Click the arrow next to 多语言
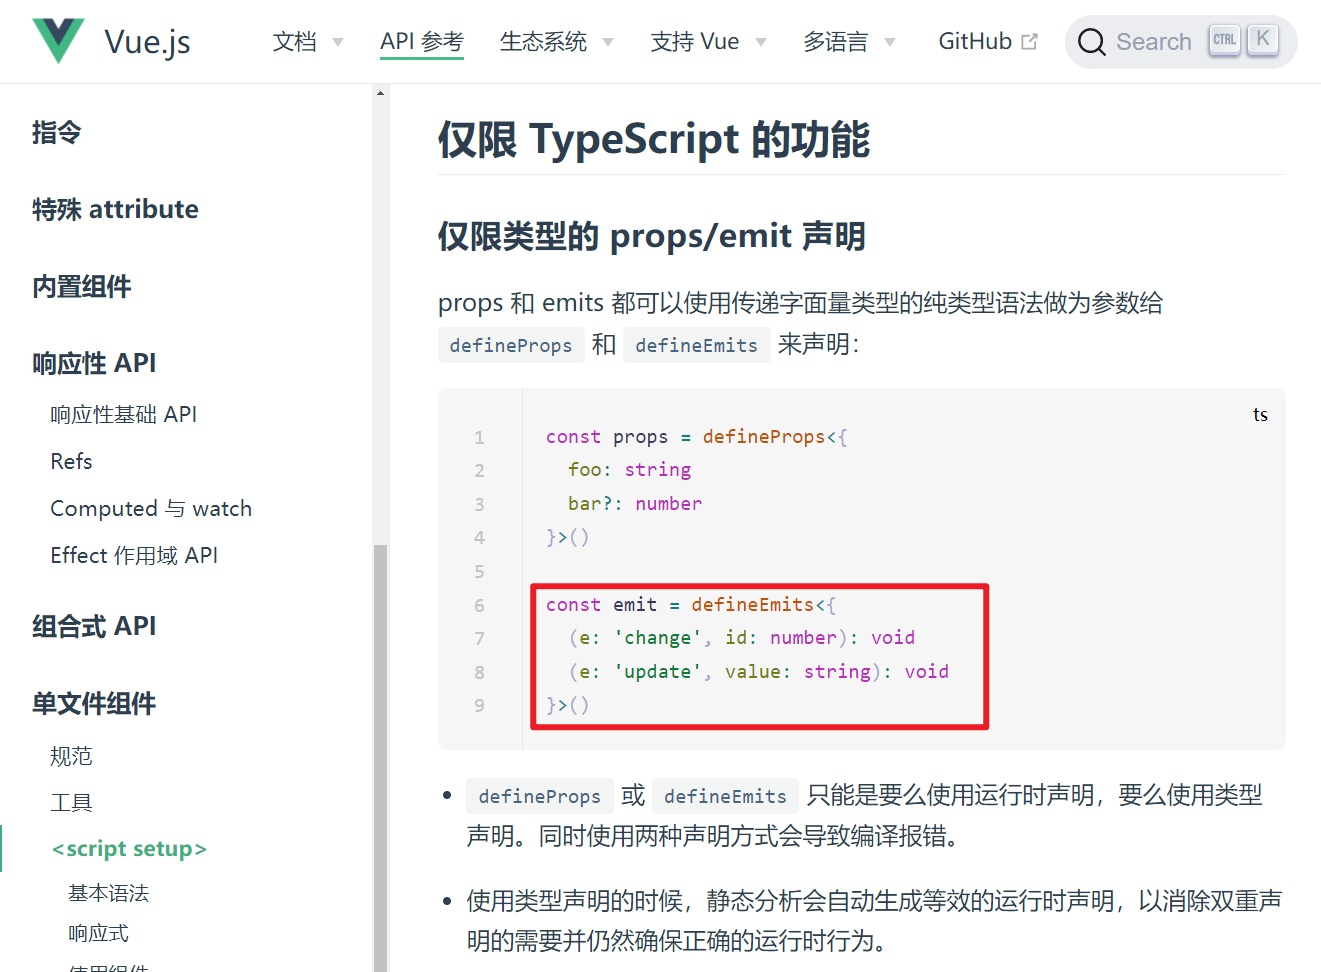This screenshot has height=972, width=1321. tap(890, 42)
